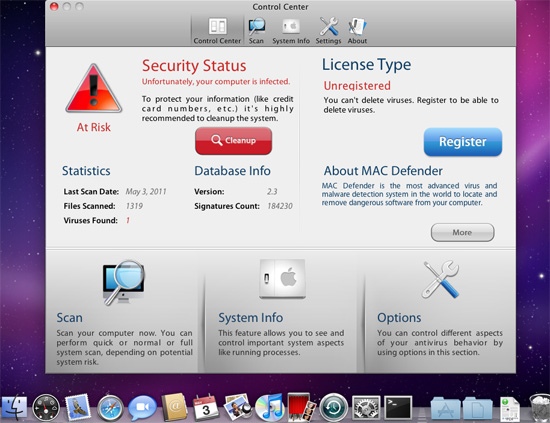Open iChat from the Dock
The height and width of the screenshot is (423, 550).
tap(142, 408)
